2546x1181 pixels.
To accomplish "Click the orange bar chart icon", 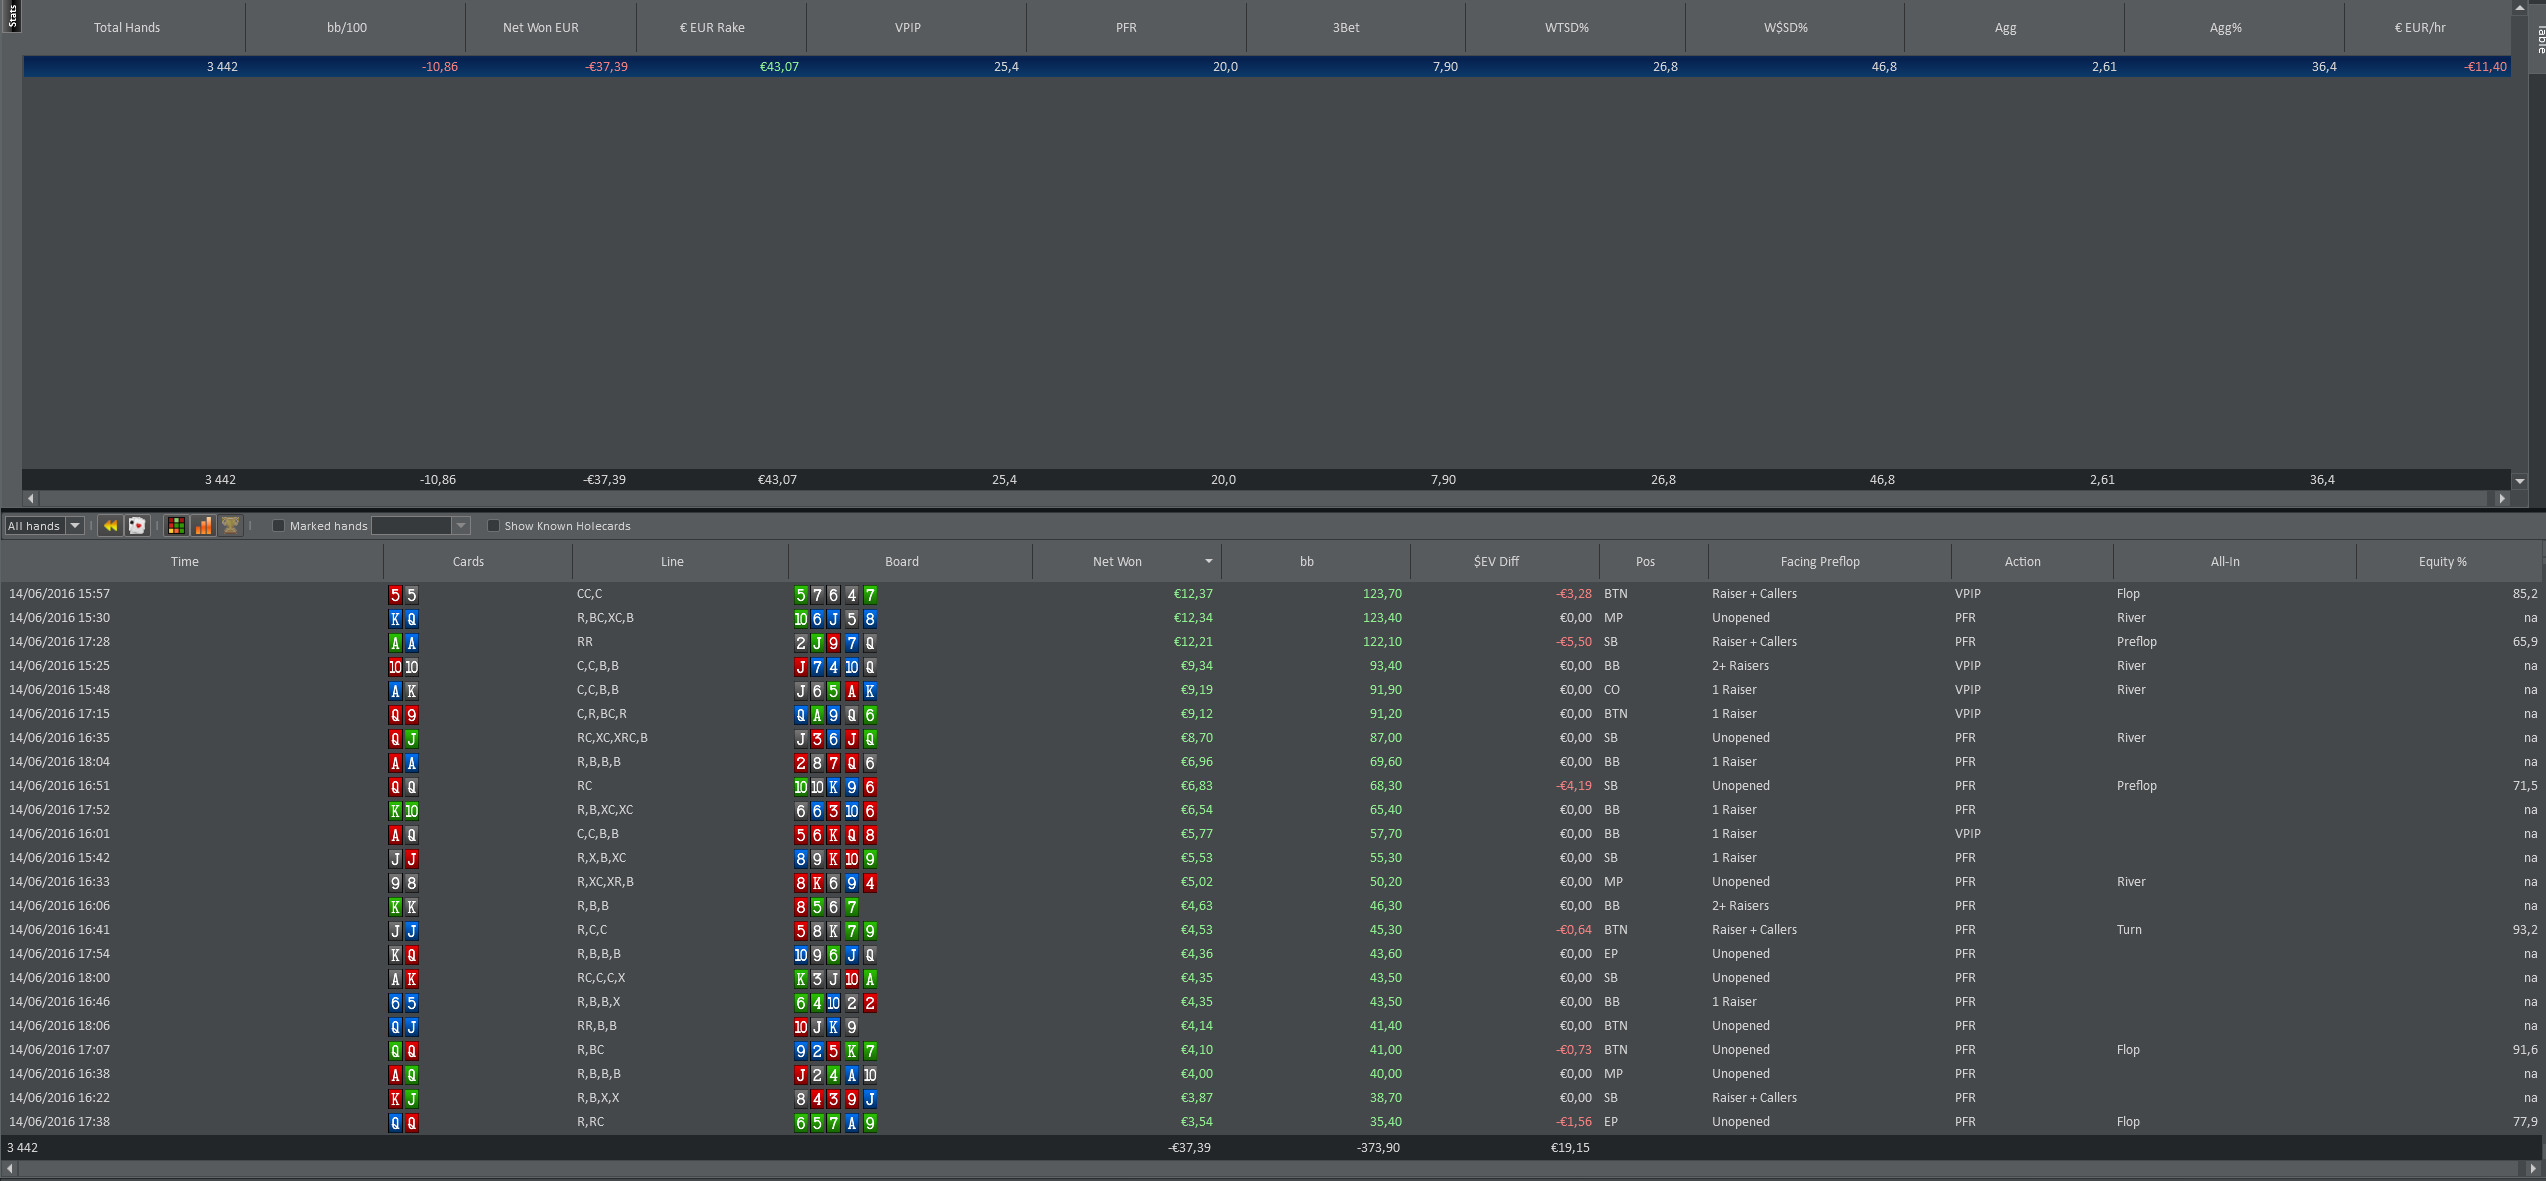I will 203,526.
